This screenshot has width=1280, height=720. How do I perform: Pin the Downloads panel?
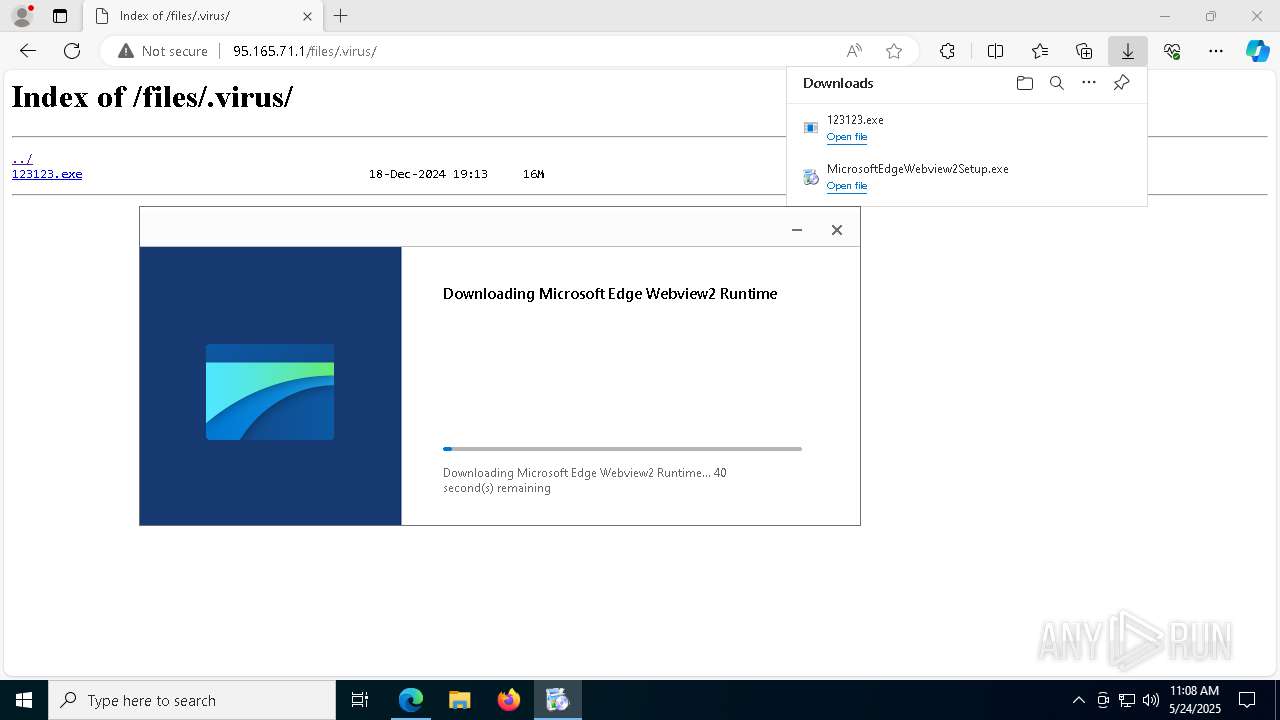[1121, 83]
